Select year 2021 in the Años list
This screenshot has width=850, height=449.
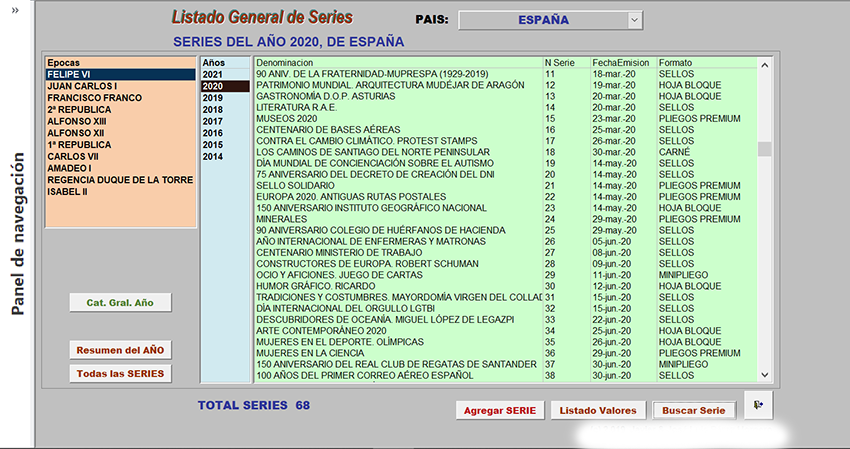pyautogui.click(x=213, y=75)
